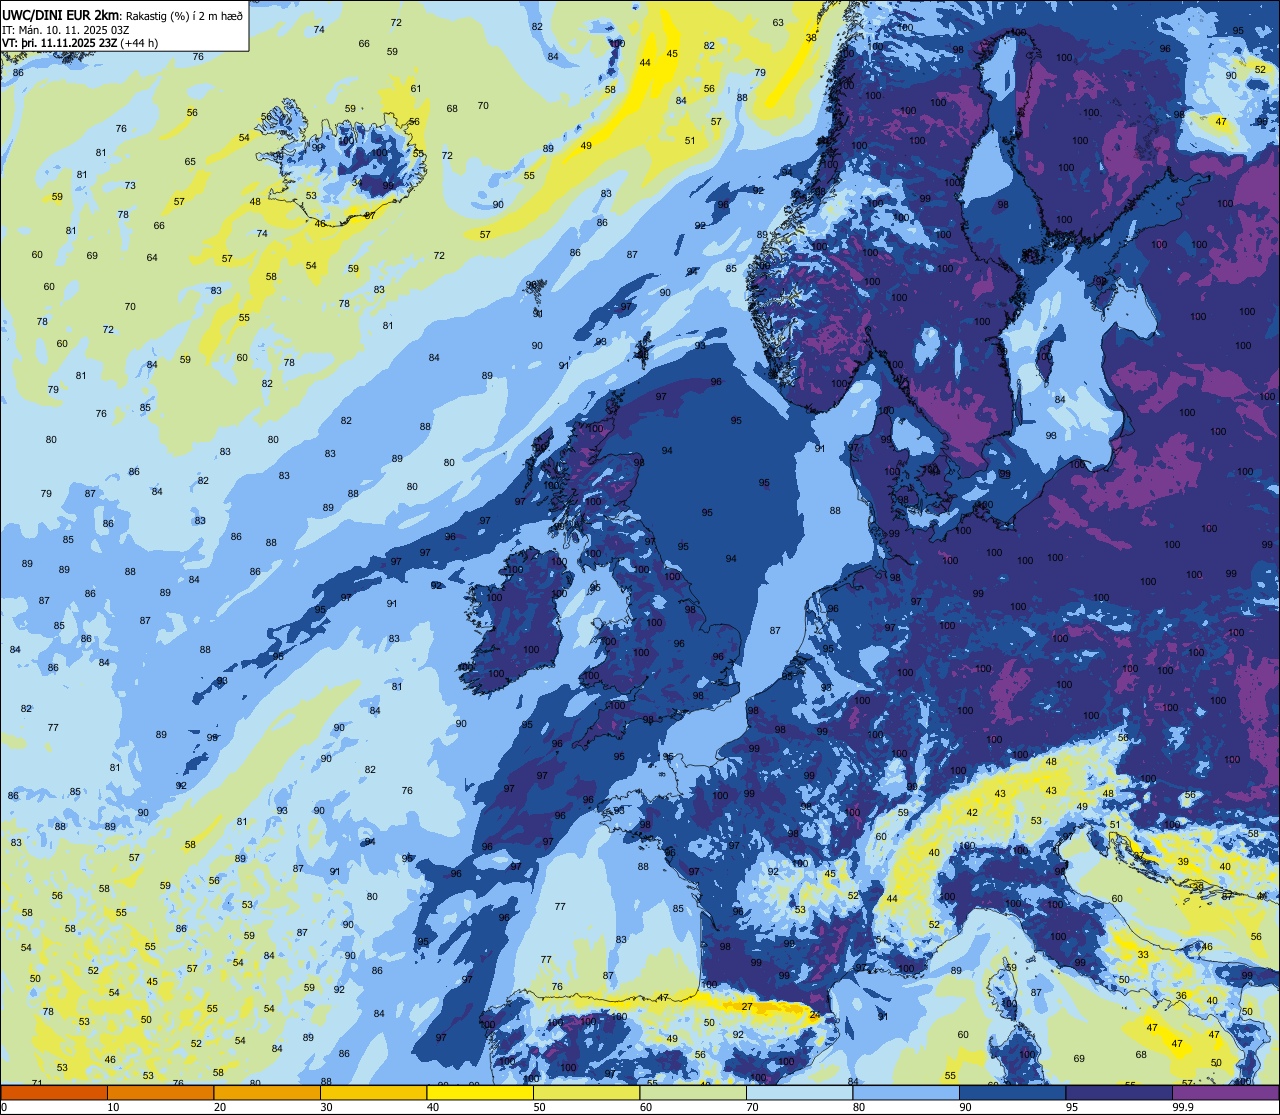Pick the 40–50 bright yellow legend segment

click(x=480, y=1092)
